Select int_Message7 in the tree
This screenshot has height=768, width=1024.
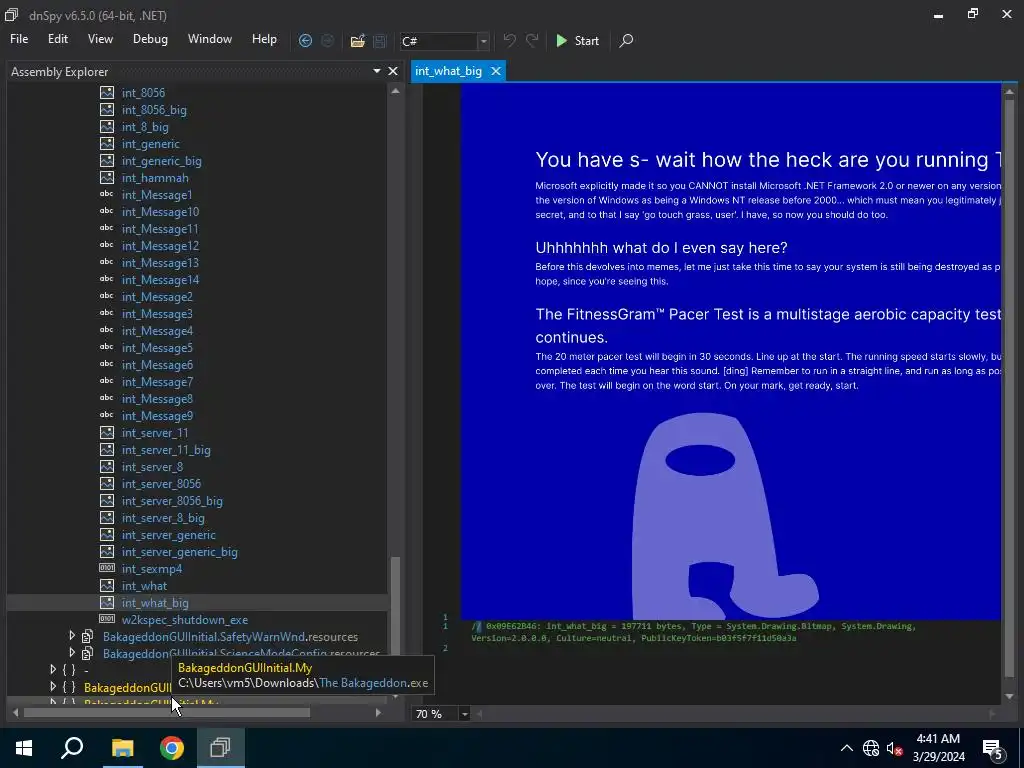click(157, 381)
